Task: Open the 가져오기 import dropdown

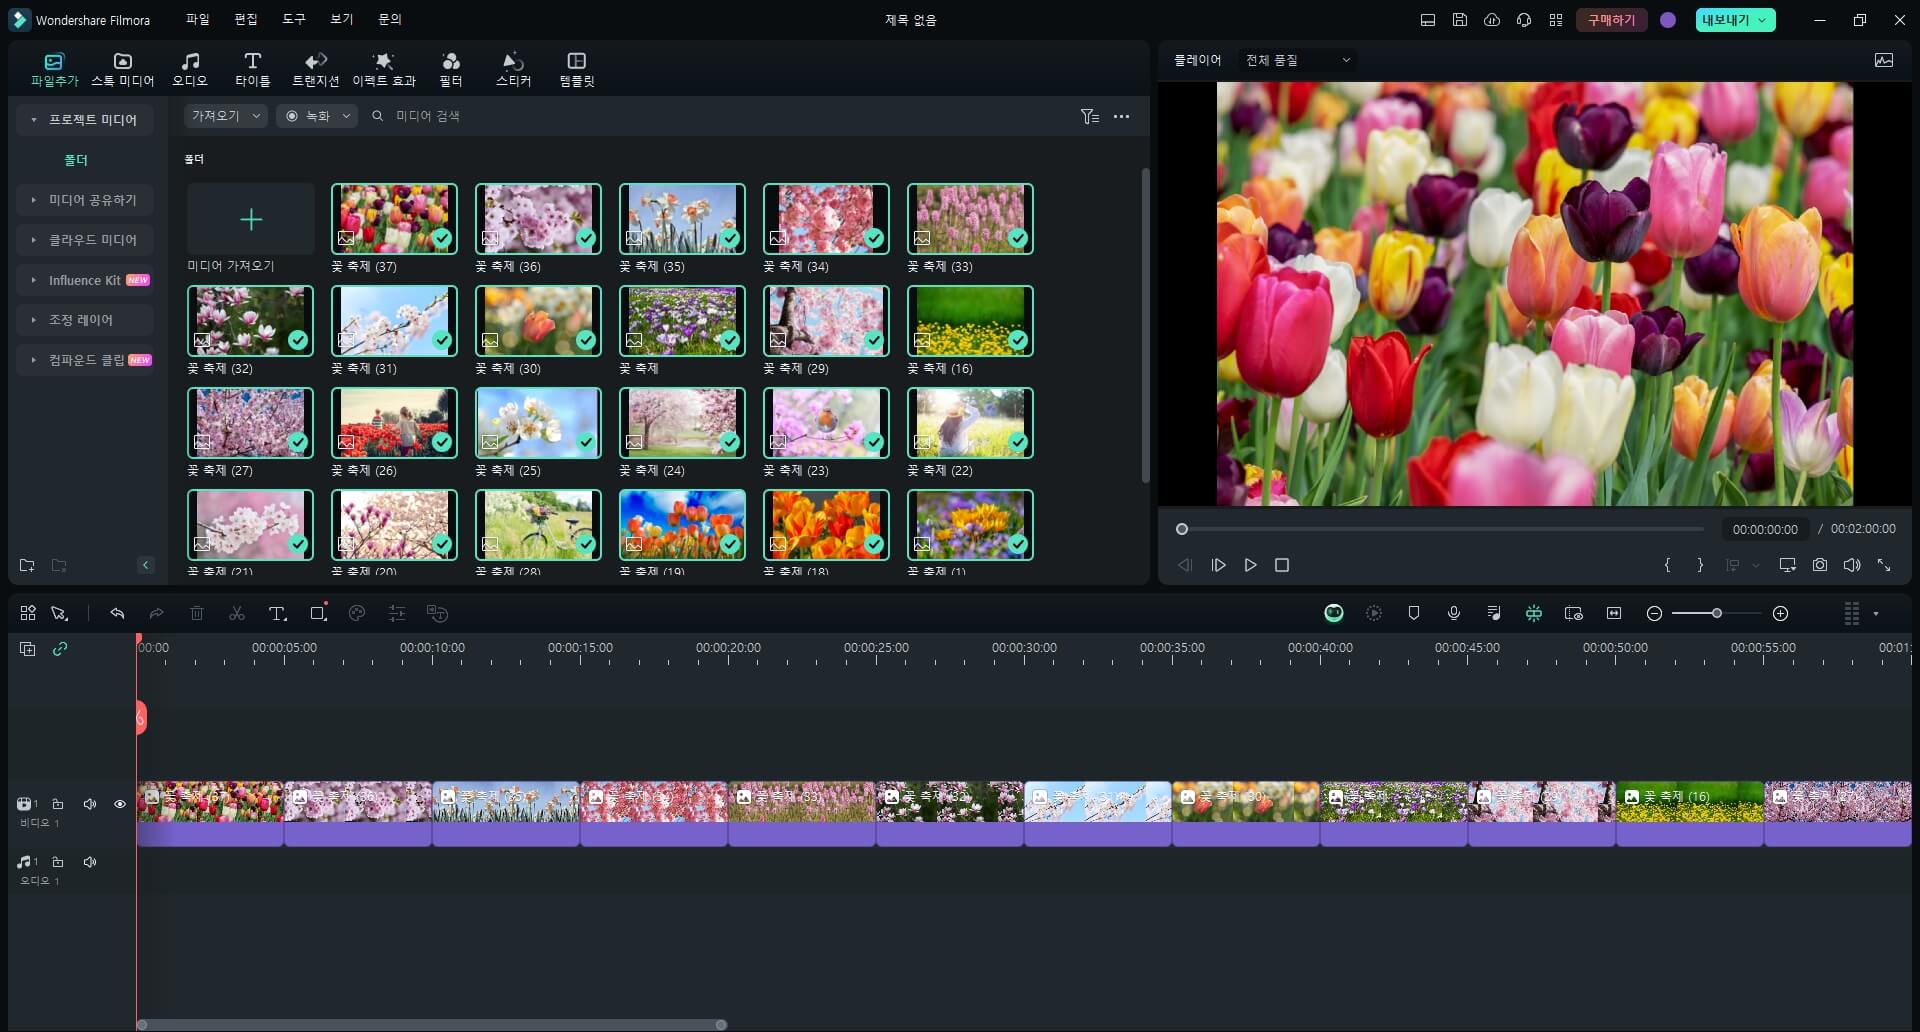Action: pos(225,116)
